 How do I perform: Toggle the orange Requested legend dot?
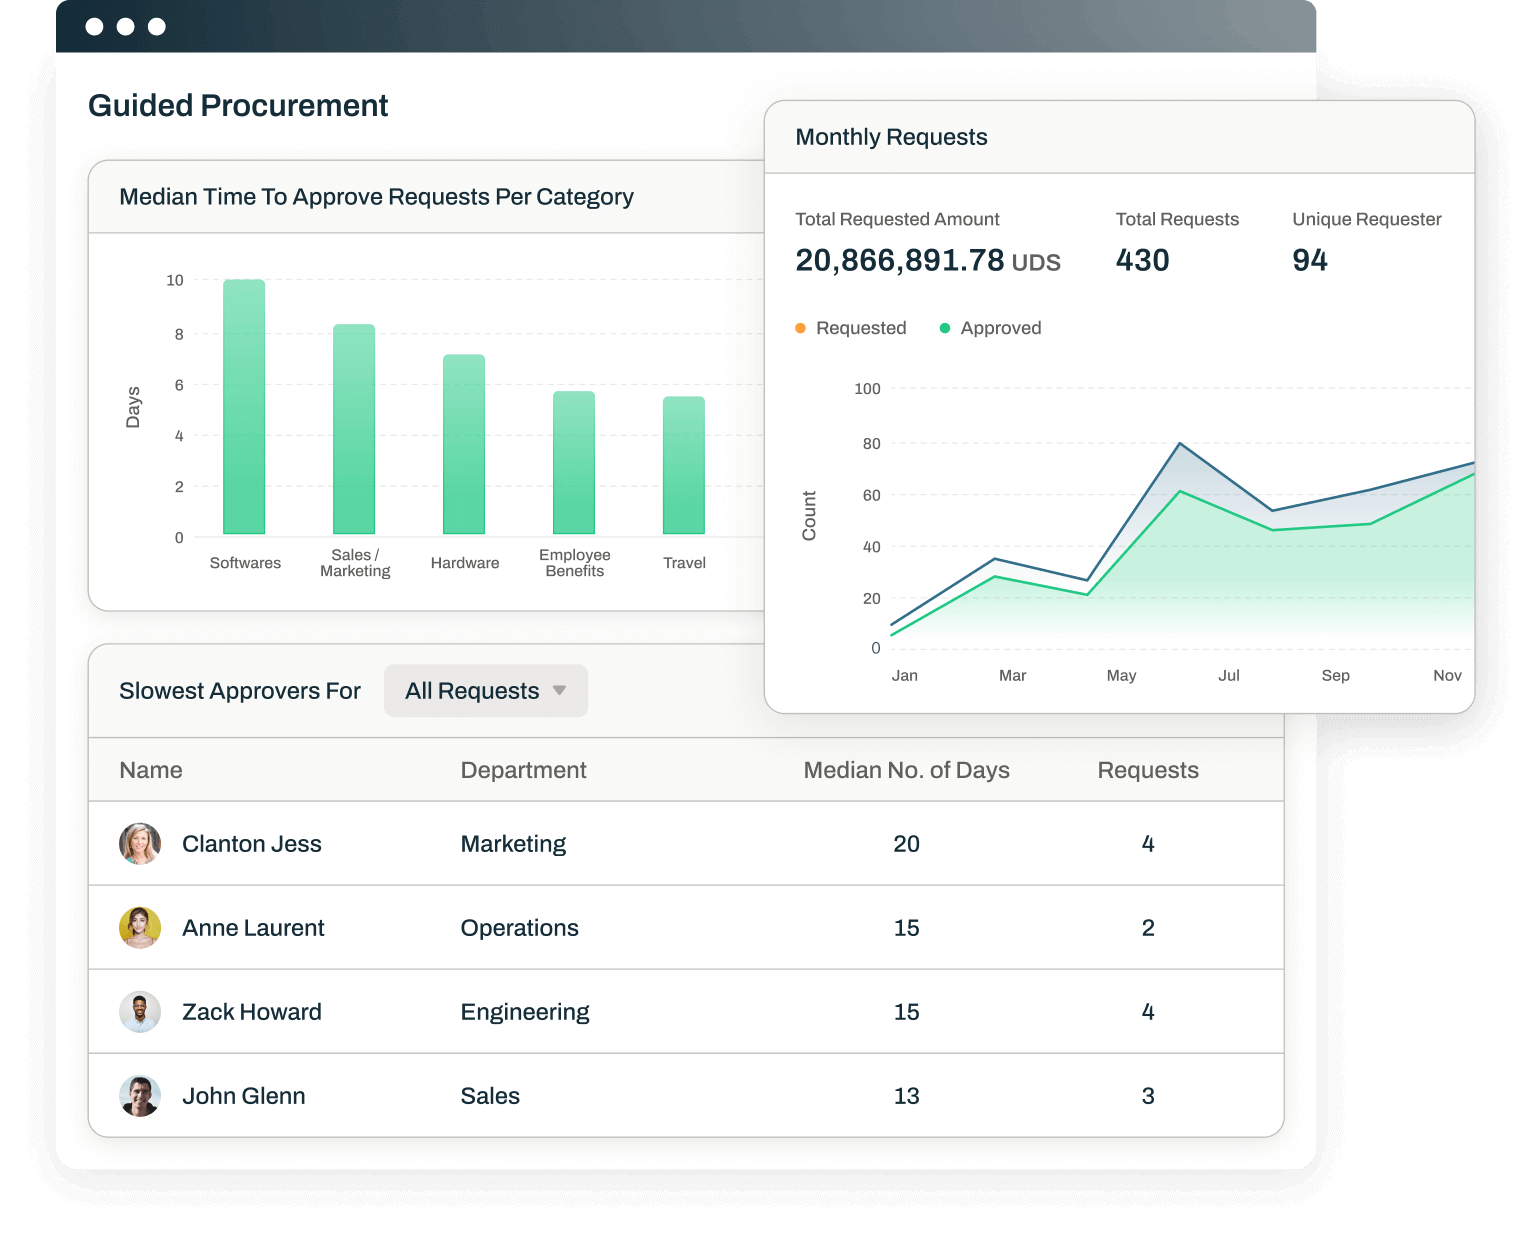coord(800,328)
